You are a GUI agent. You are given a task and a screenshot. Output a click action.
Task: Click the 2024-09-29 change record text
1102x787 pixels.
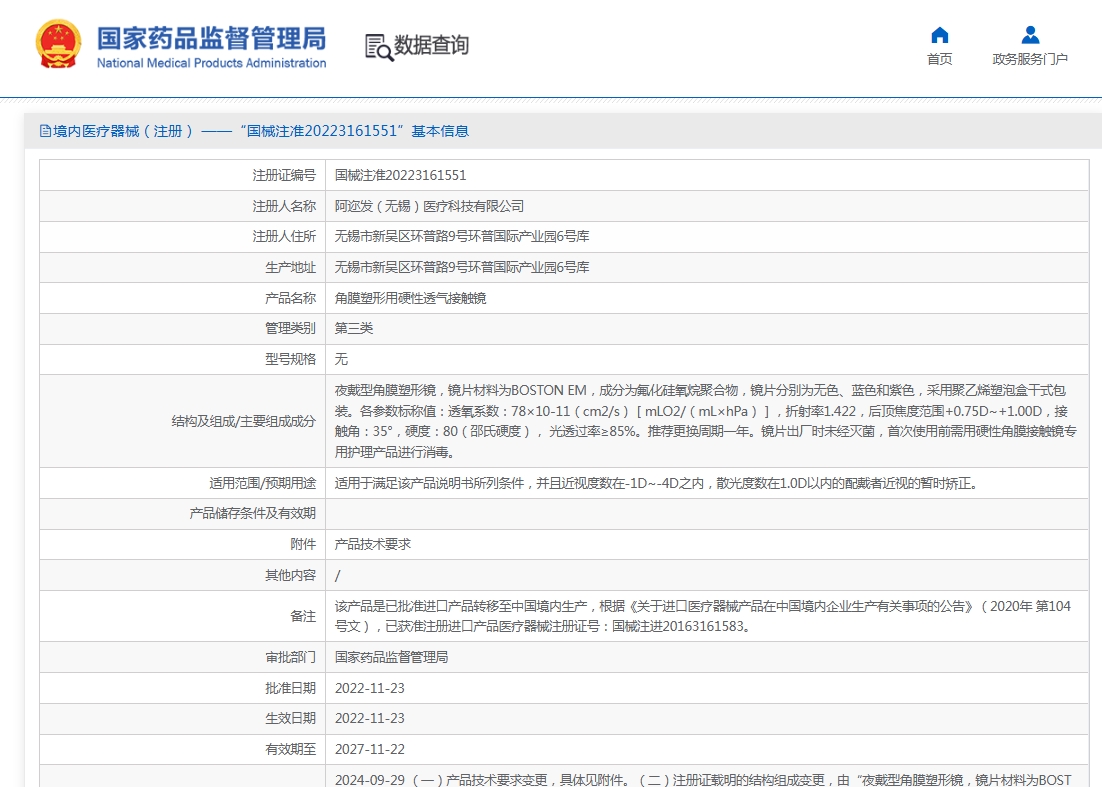[x=703, y=779]
